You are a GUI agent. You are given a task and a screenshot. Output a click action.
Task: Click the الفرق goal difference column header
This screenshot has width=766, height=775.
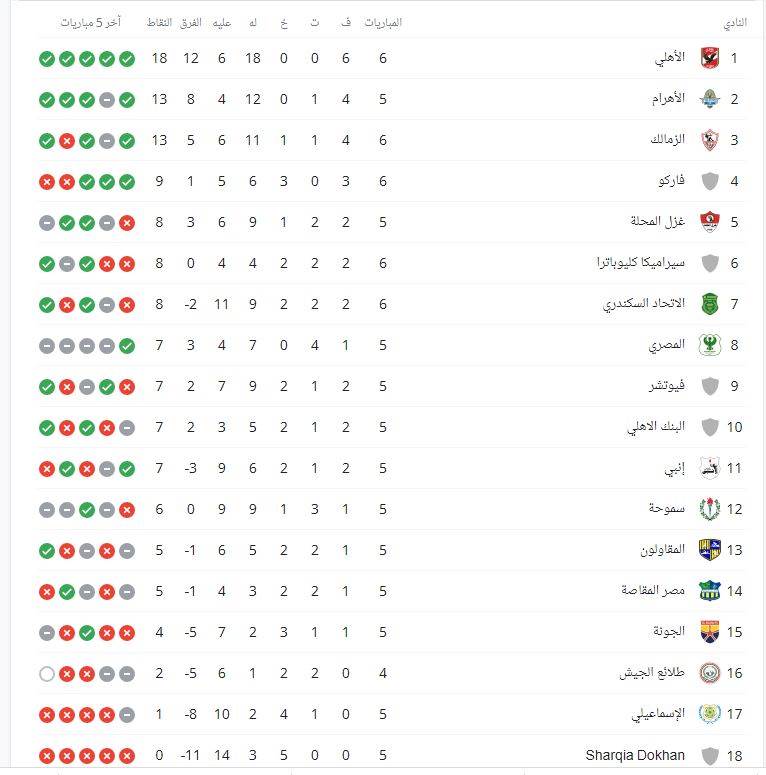[190, 23]
